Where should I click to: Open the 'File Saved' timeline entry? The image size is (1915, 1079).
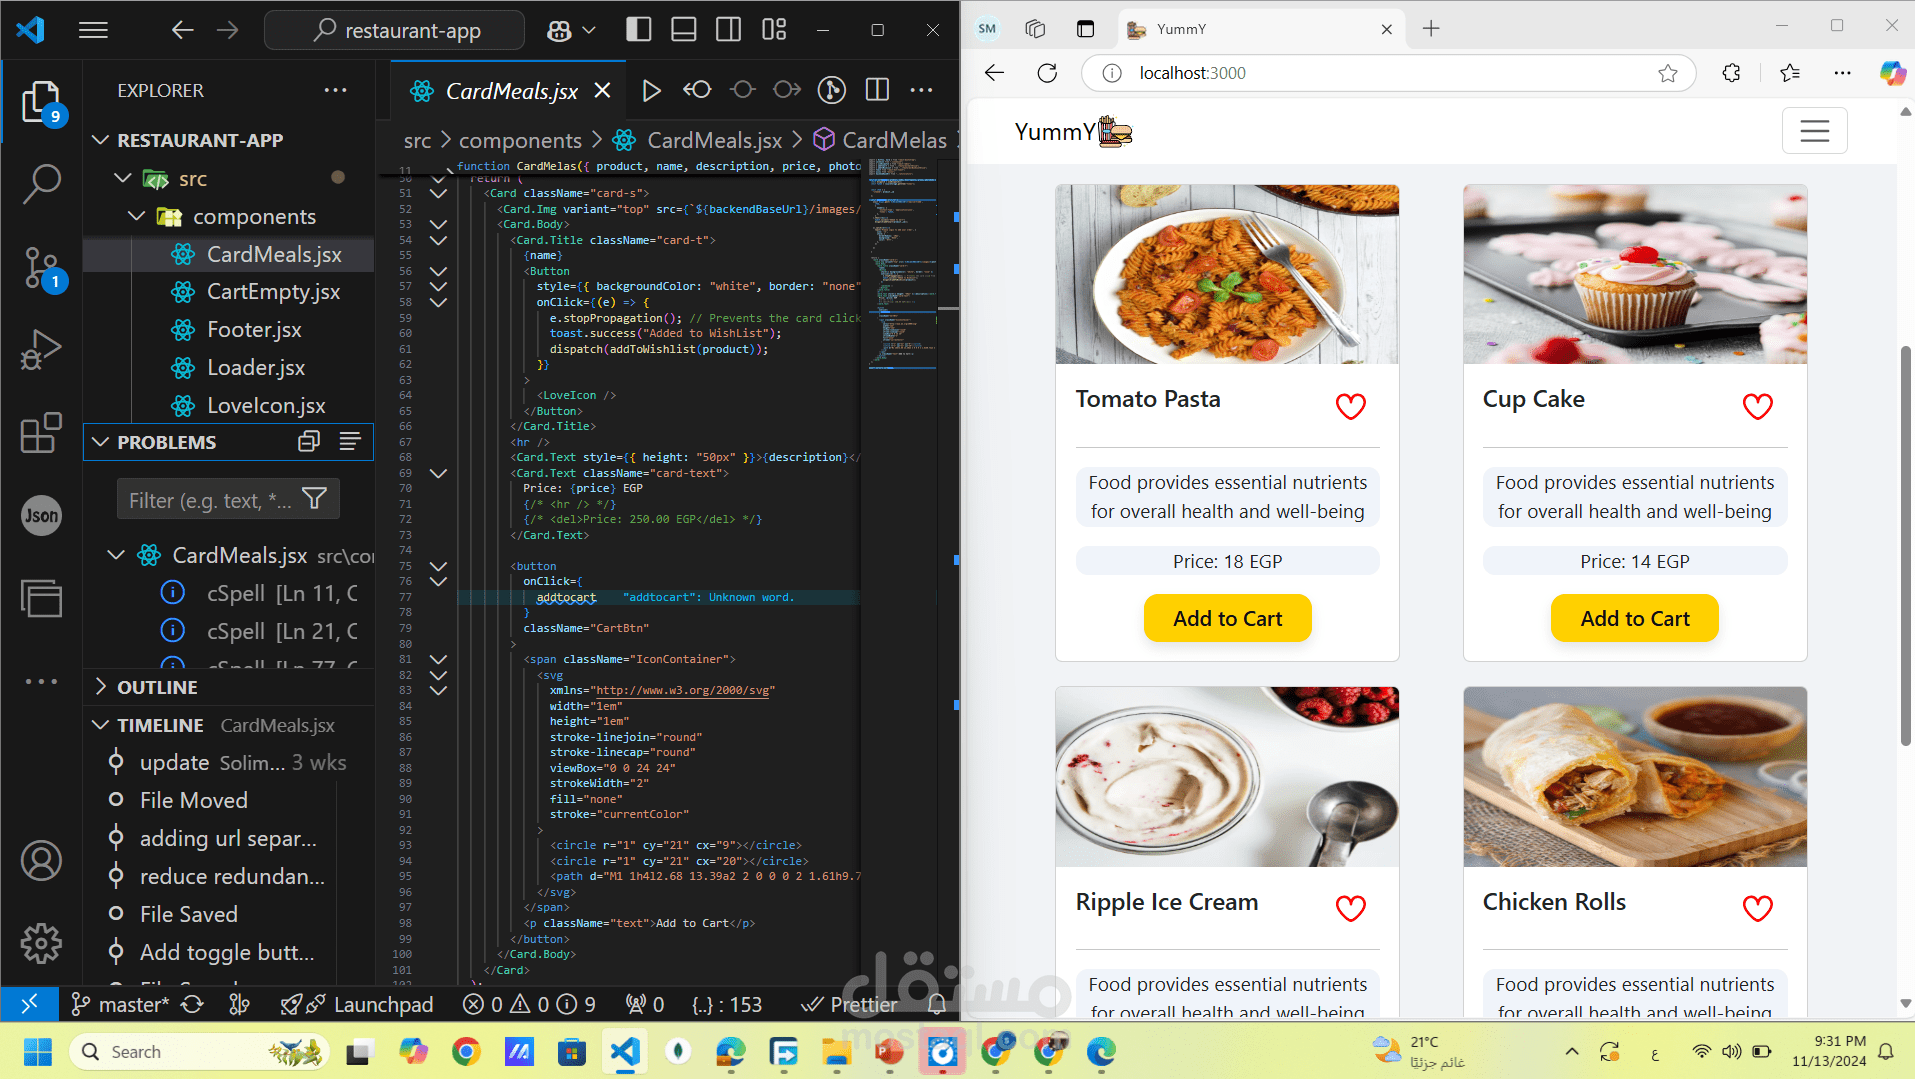[x=189, y=914]
